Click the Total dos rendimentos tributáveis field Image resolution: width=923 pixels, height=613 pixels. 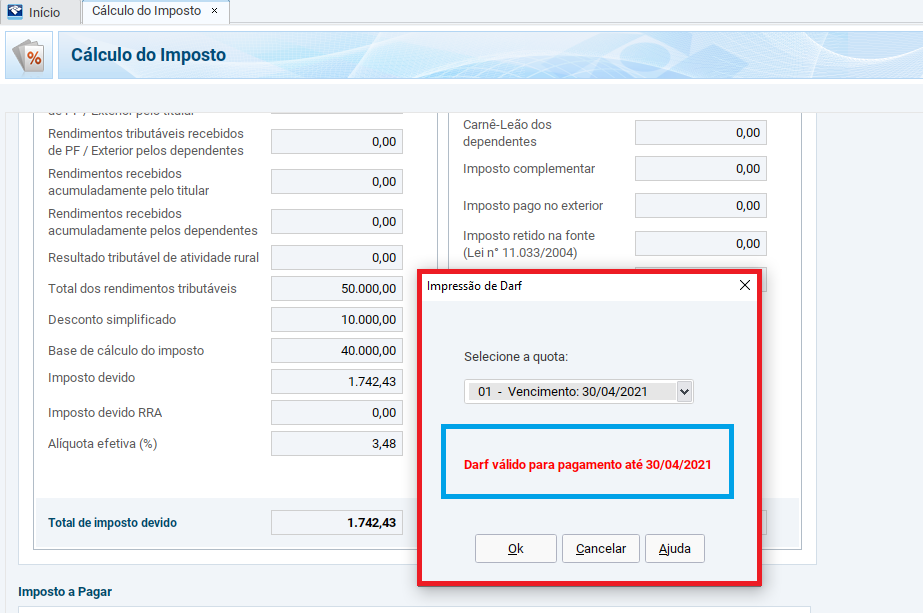337,289
